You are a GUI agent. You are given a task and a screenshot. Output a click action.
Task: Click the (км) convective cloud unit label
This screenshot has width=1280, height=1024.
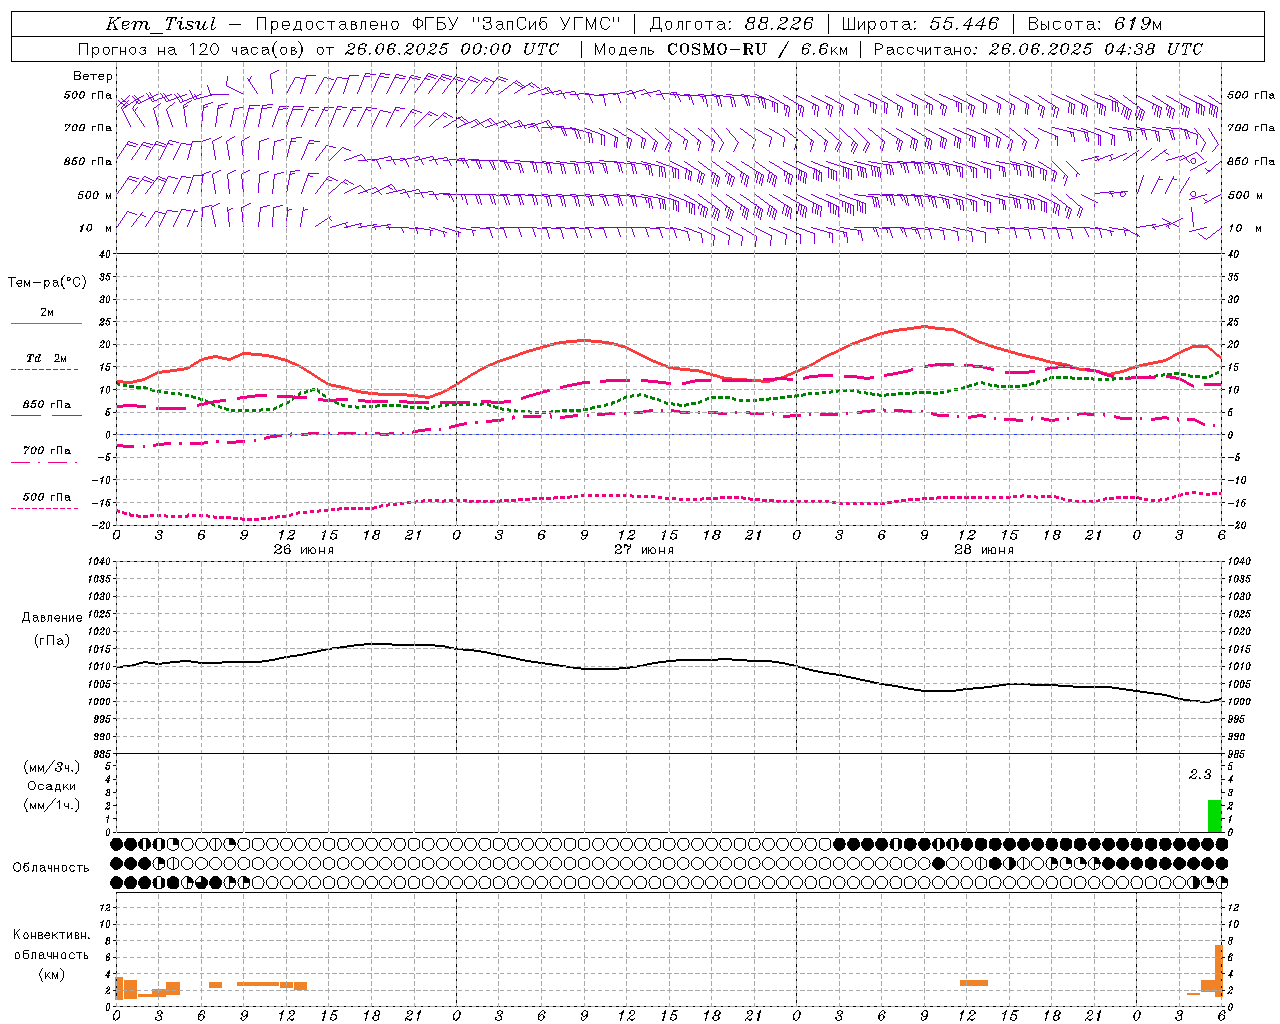(52, 974)
